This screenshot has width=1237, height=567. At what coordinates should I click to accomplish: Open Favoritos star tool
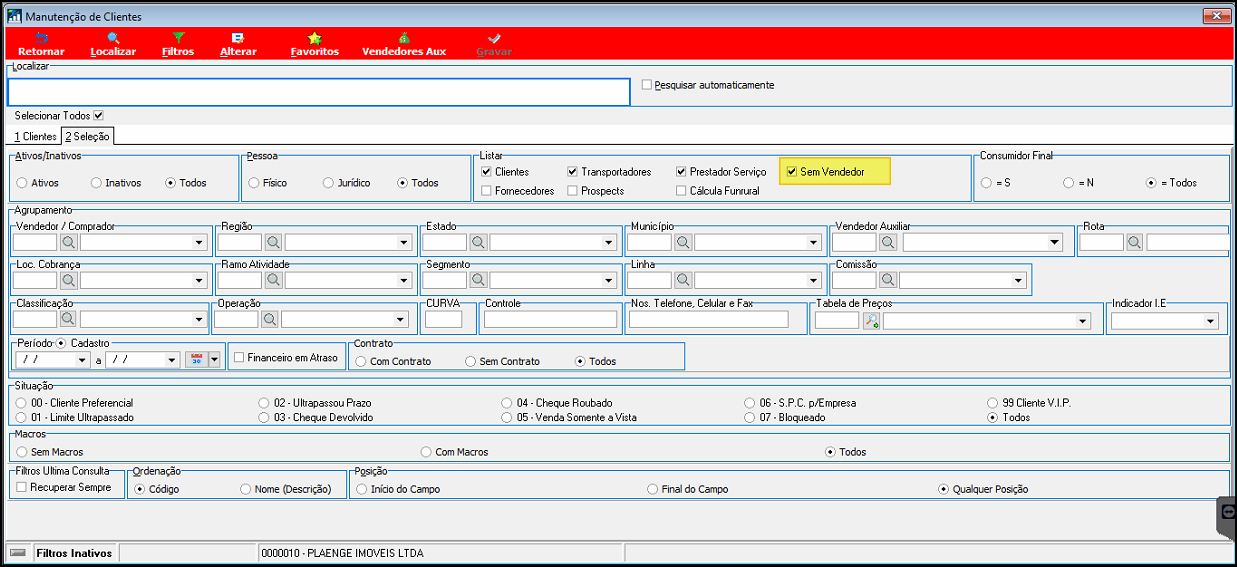(x=315, y=44)
